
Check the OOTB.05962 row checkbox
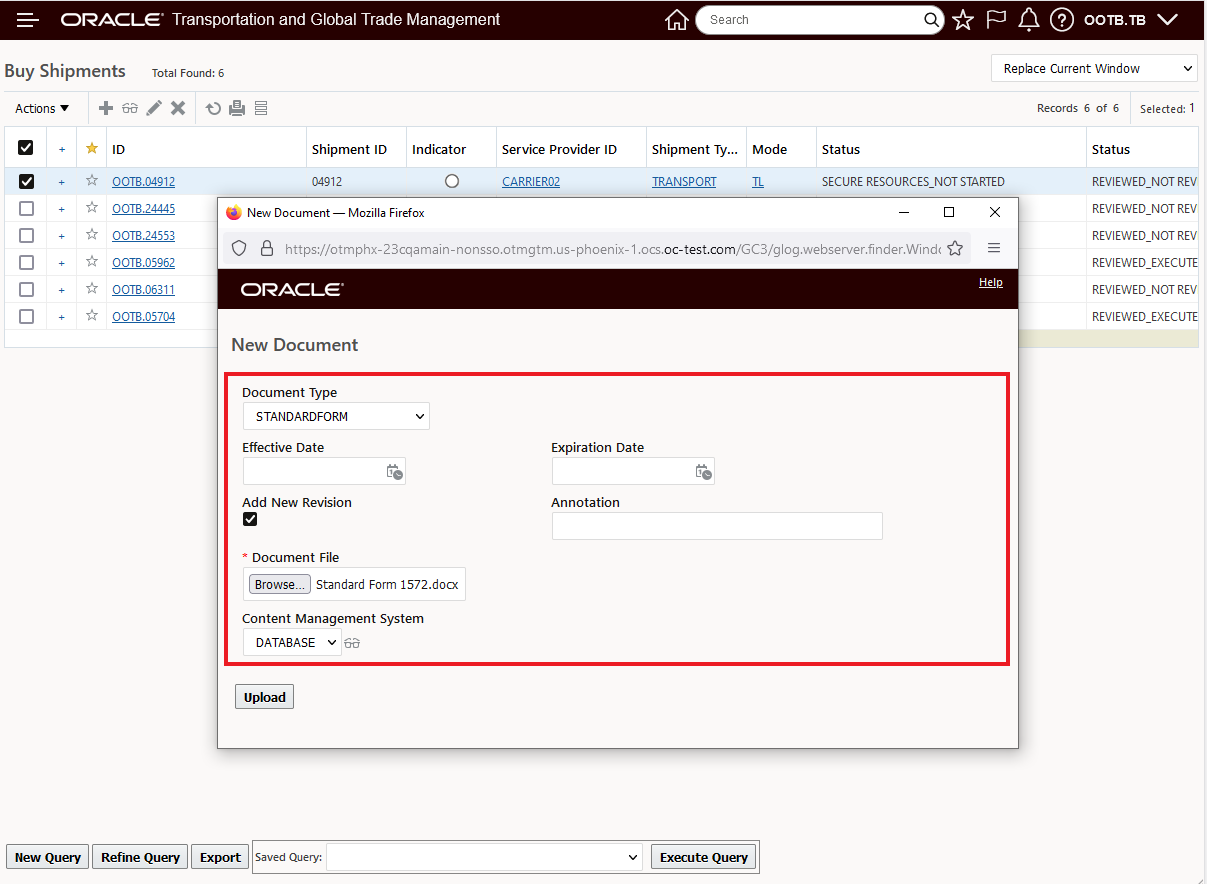pos(26,263)
